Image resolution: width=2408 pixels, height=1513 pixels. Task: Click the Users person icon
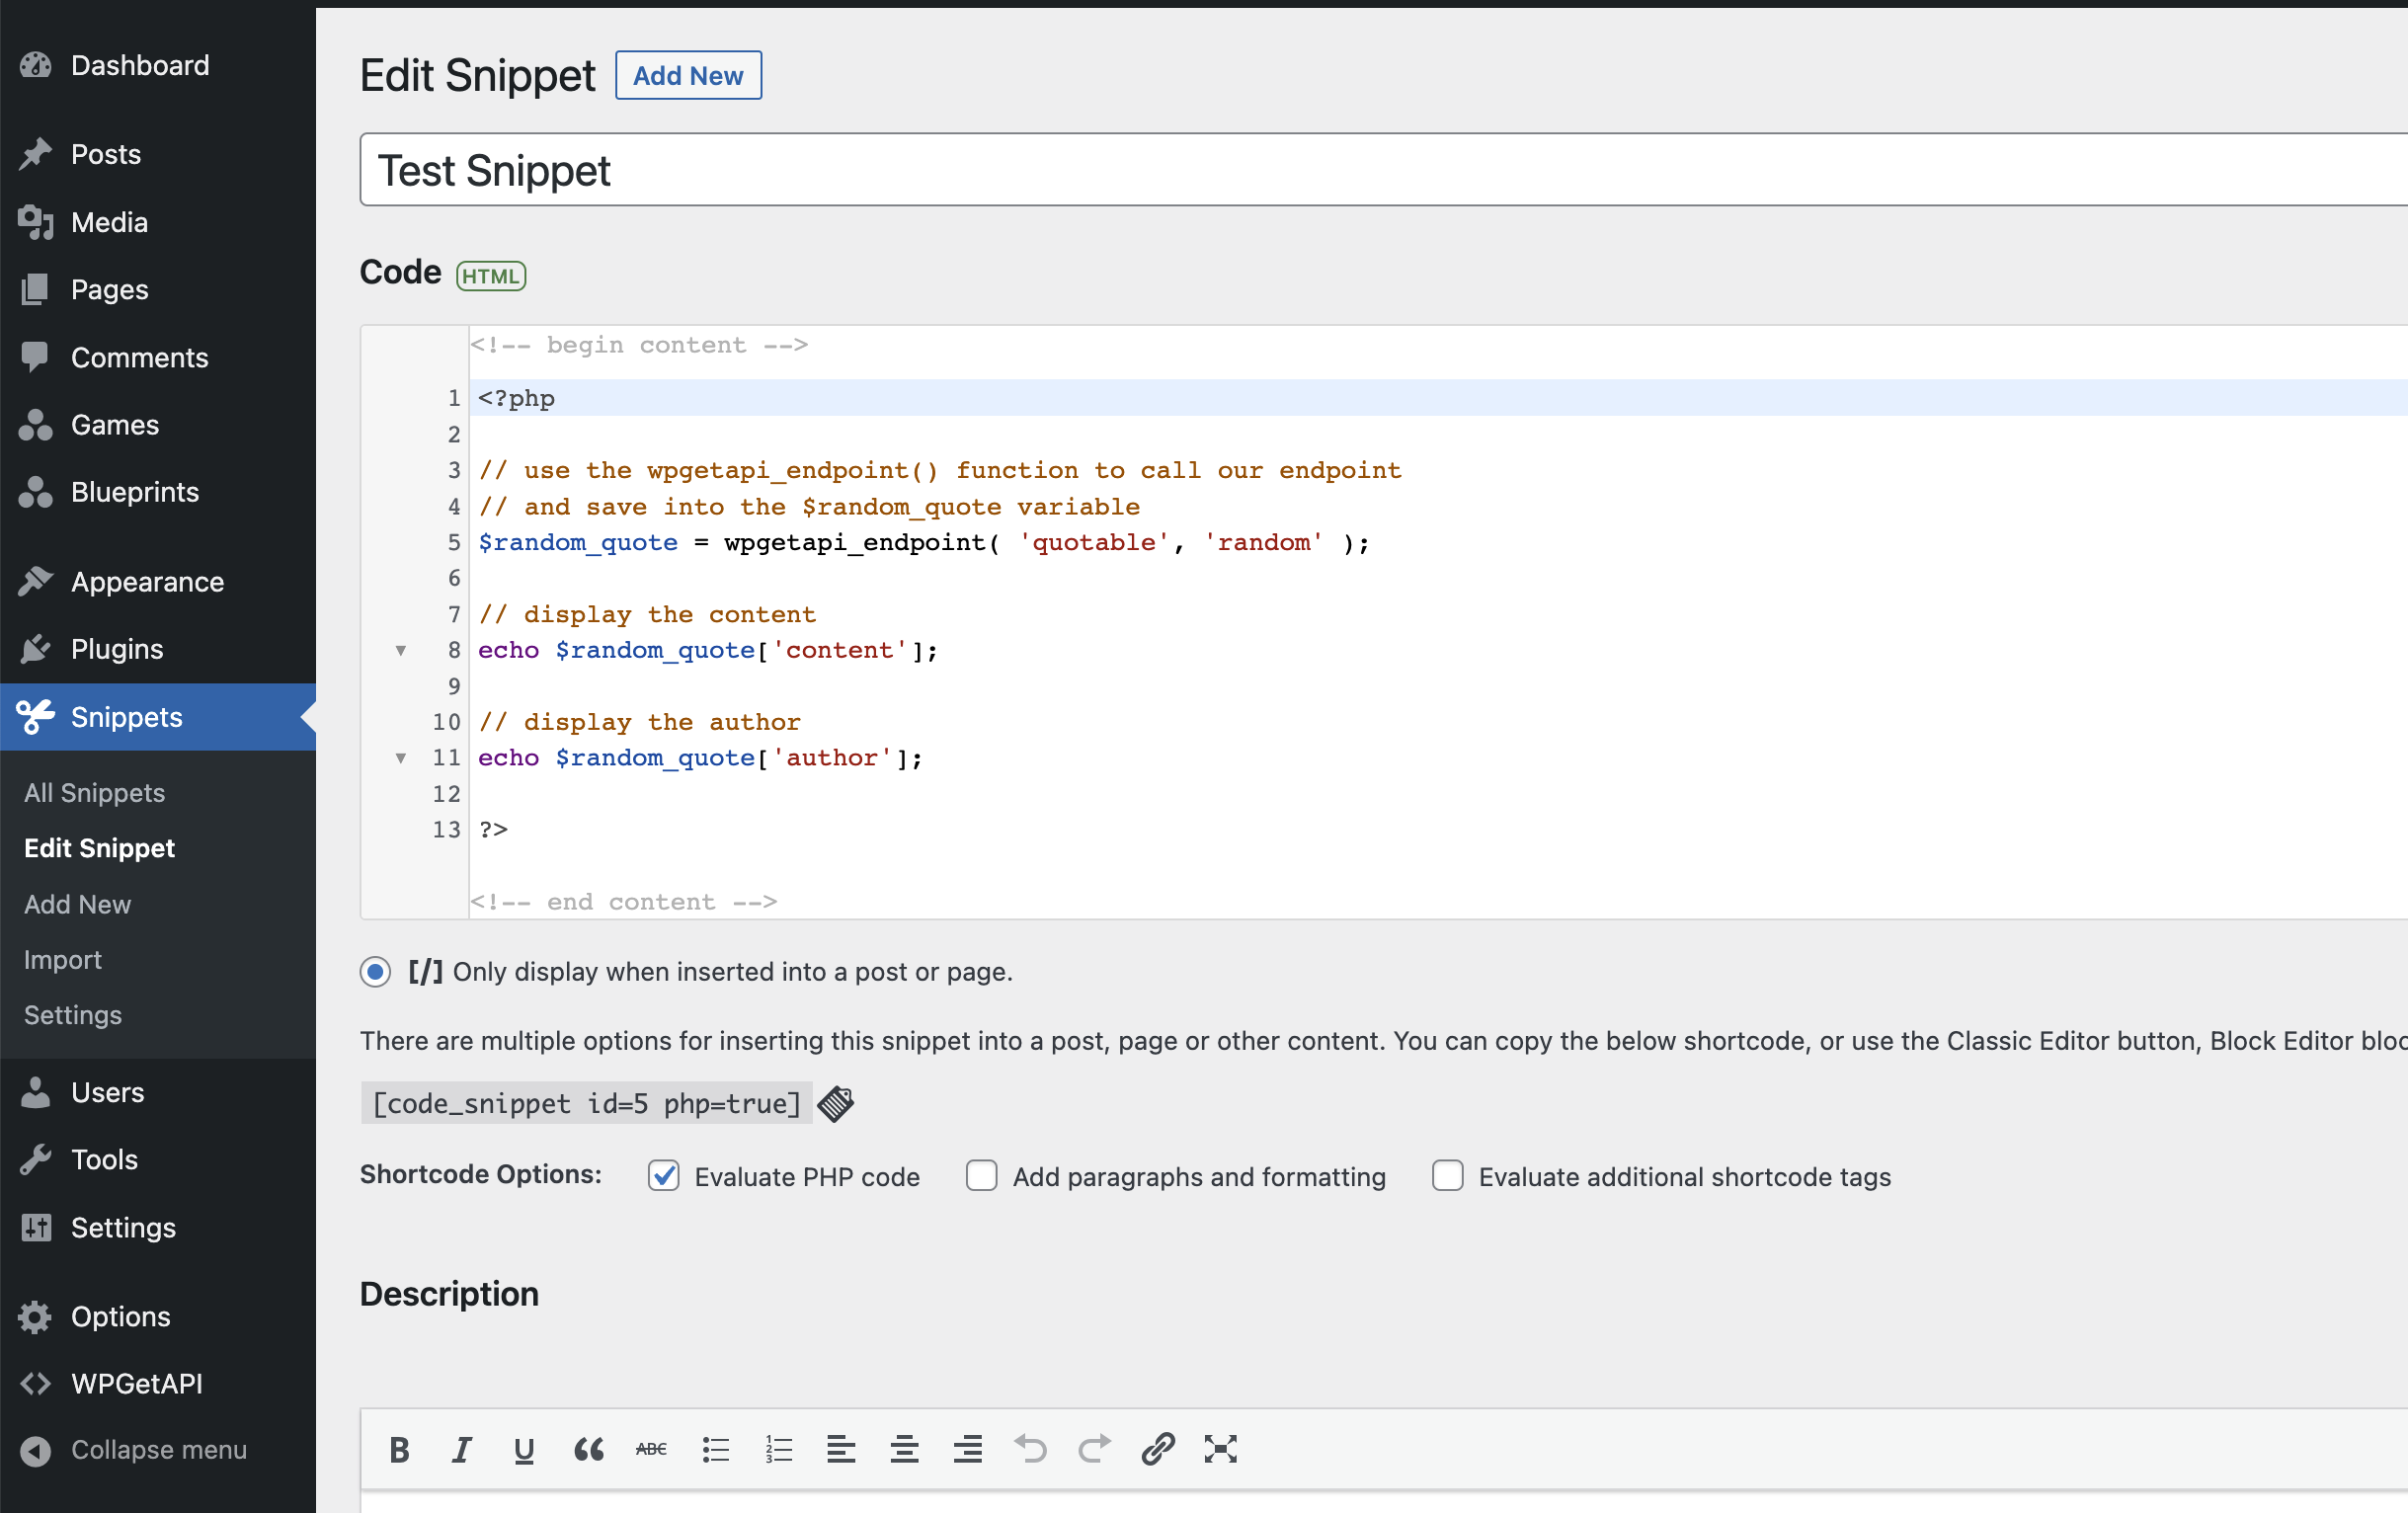click(35, 1093)
